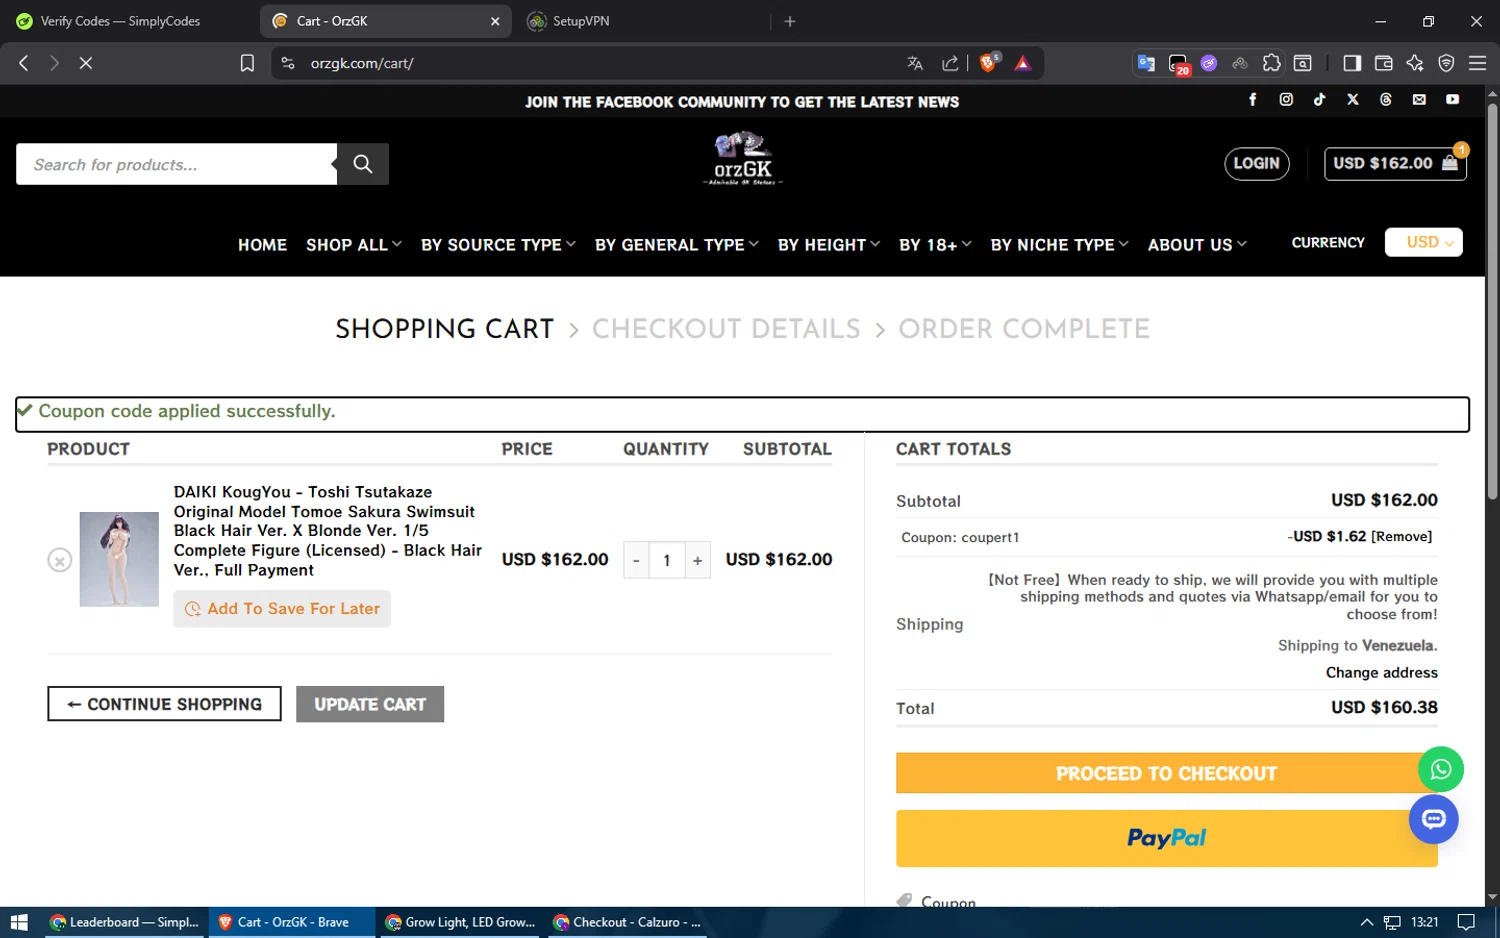Toggle the browser sidebar panel icon
1500x938 pixels.
(x=1352, y=63)
